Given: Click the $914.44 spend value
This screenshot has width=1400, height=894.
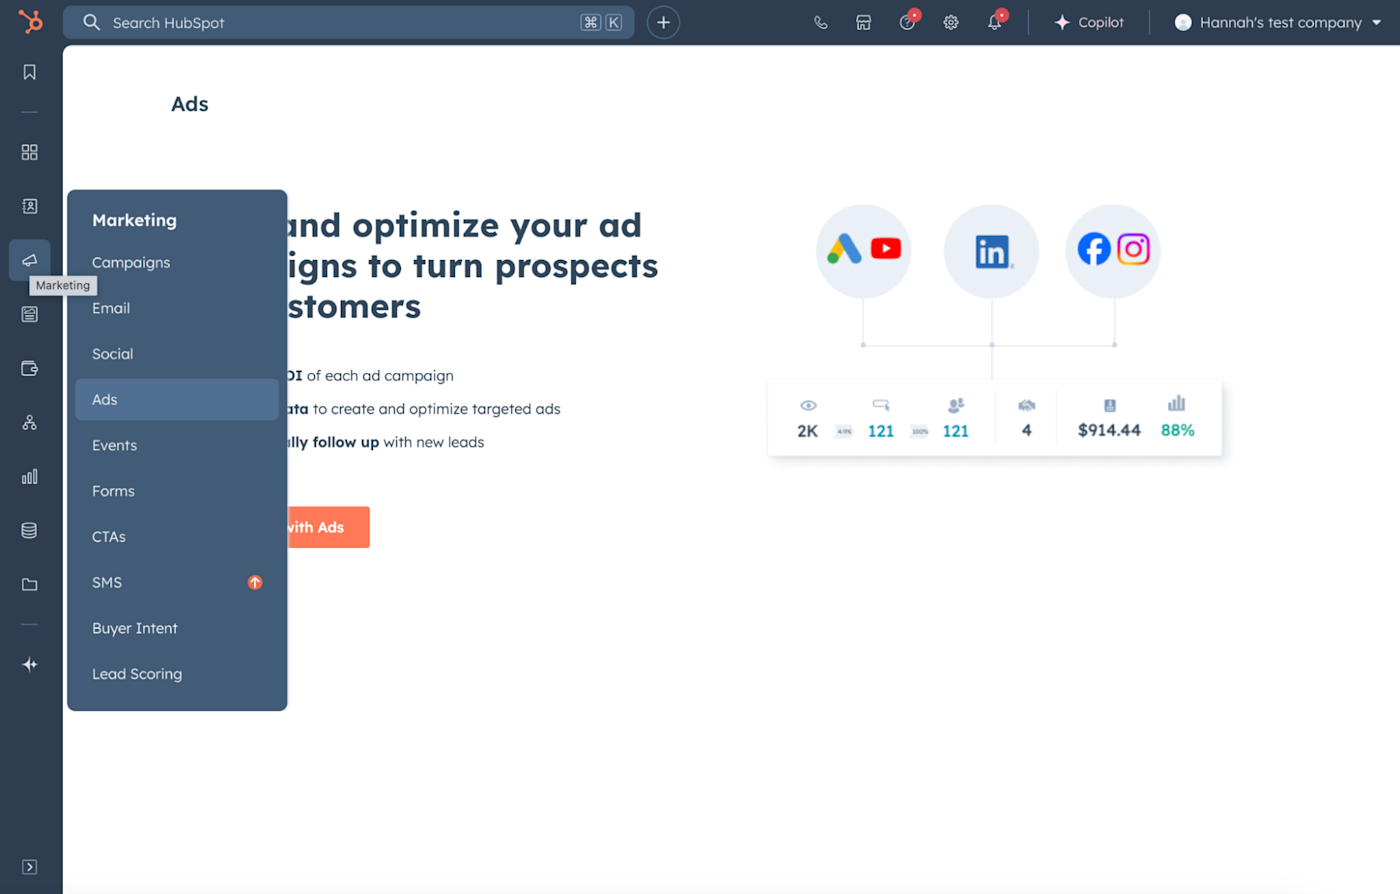Looking at the screenshot, I should click(x=1109, y=430).
